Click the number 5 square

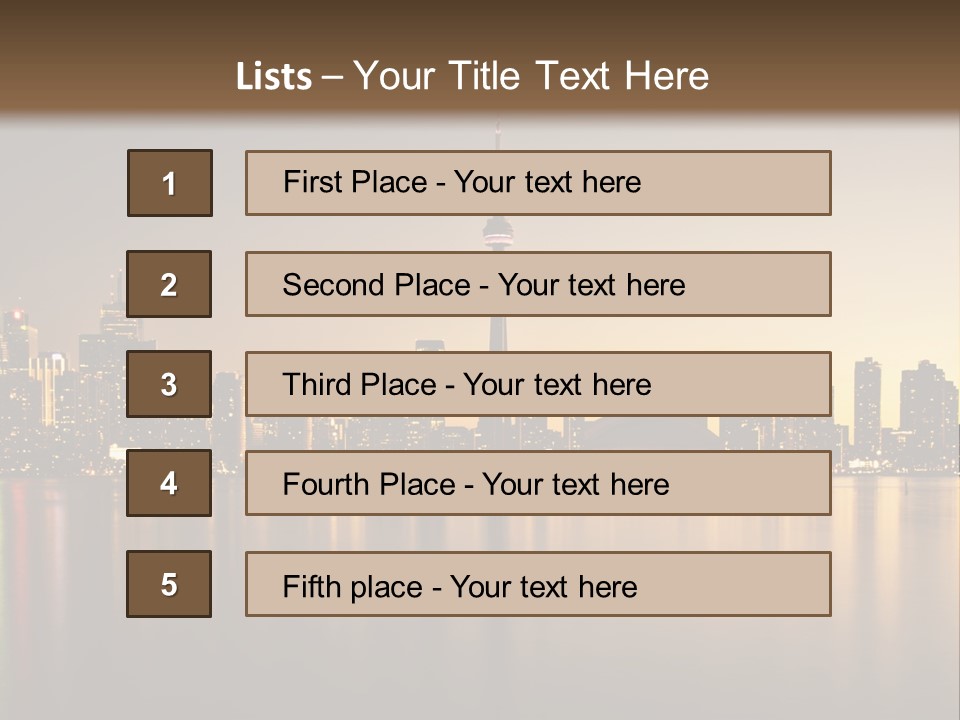(x=169, y=584)
